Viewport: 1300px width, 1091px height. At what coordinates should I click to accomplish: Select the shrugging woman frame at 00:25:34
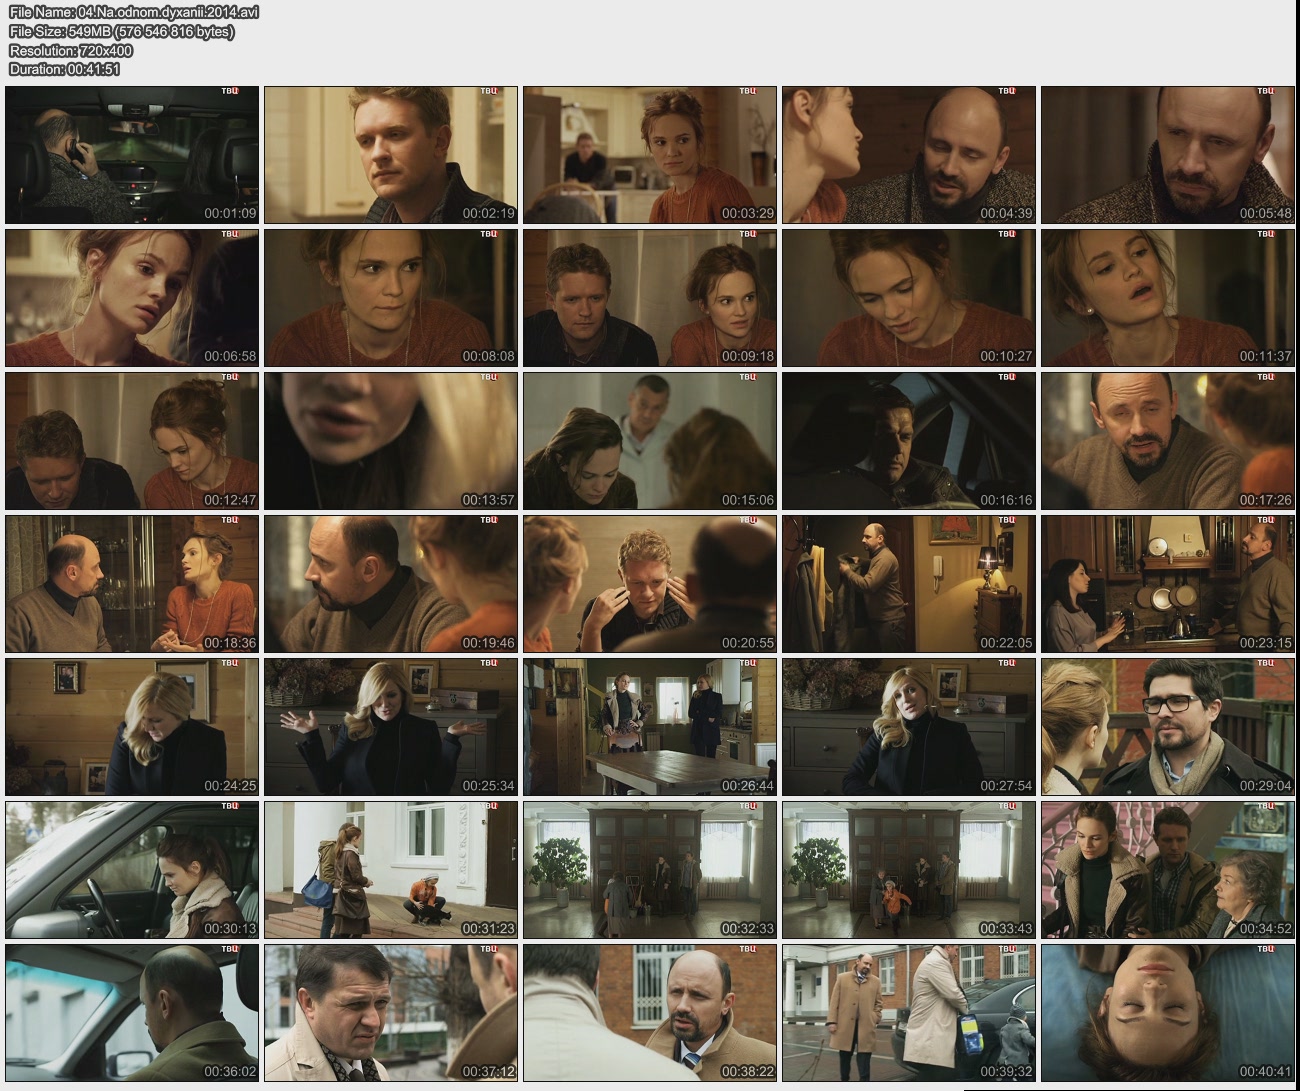tap(390, 727)
